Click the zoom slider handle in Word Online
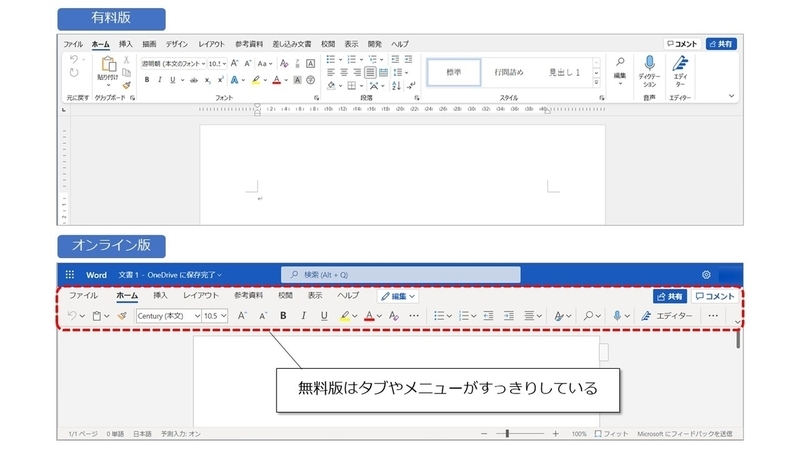The height and width of the screenshot is (450, 800). tap(507, 434)
